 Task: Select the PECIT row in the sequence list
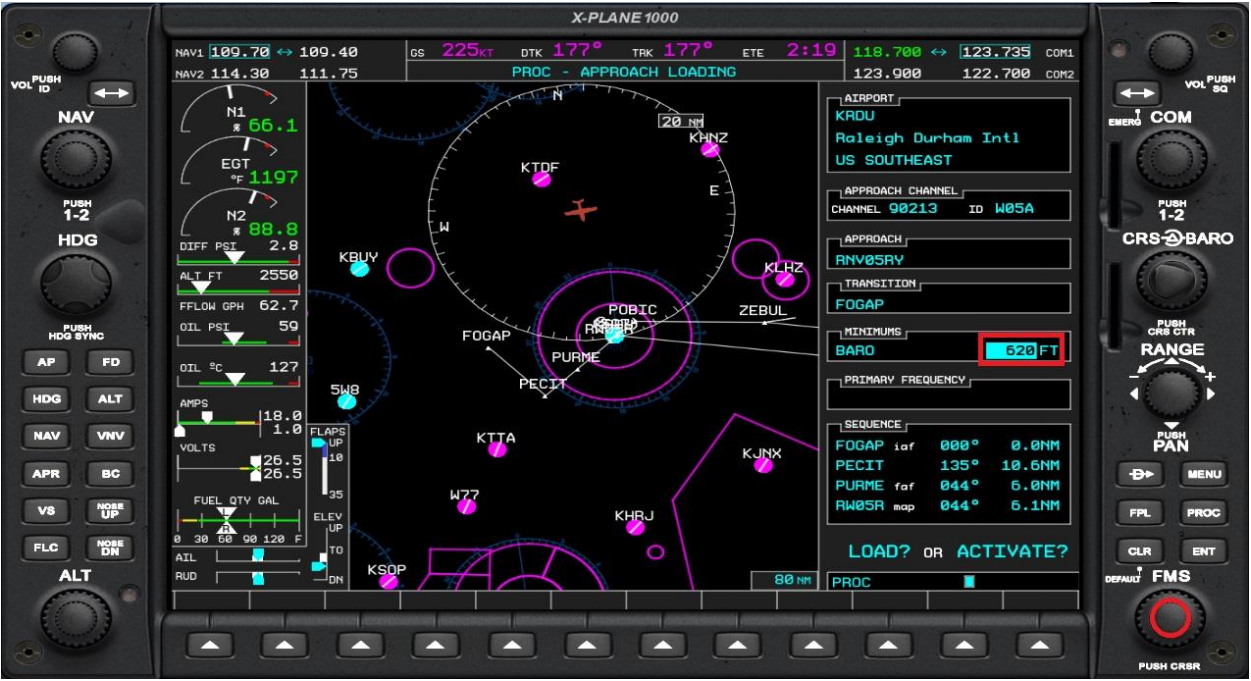tap(947, 466)
